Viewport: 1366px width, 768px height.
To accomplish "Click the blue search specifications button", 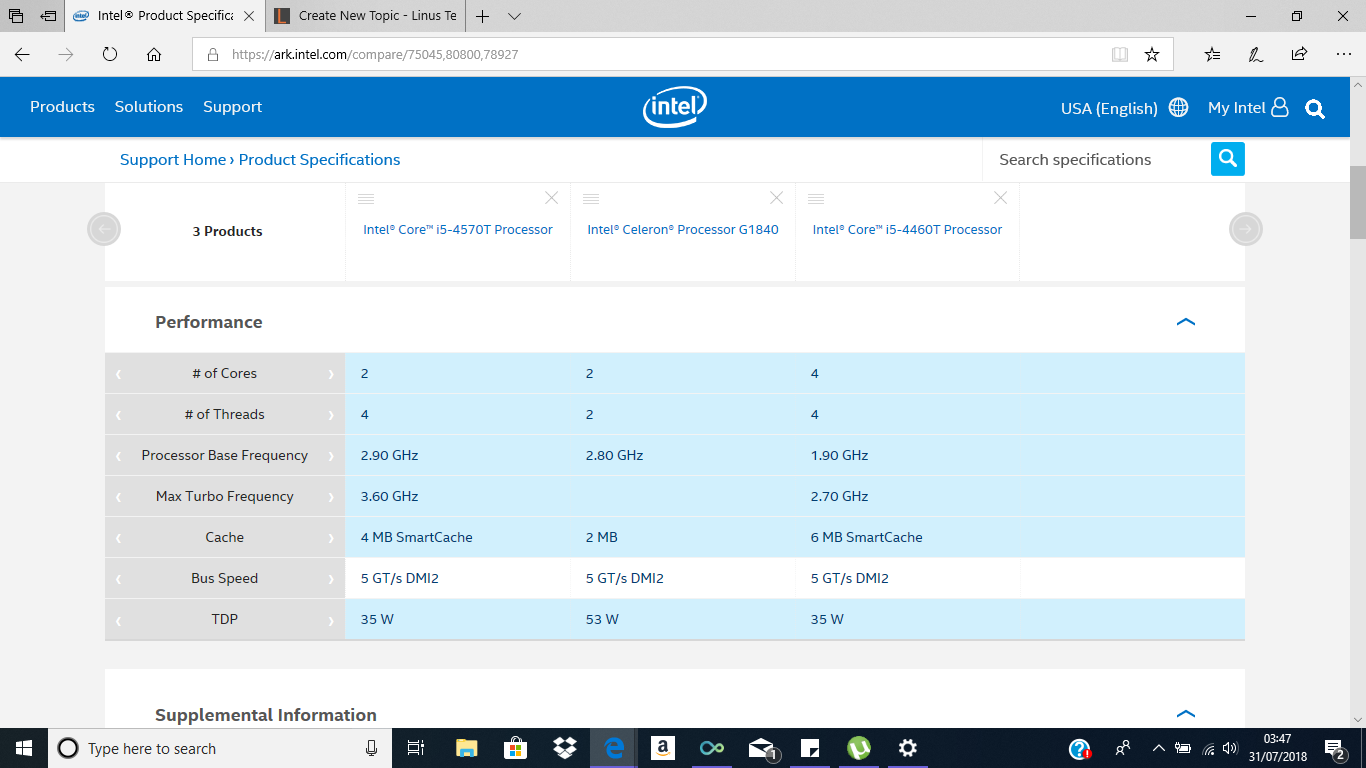I will click(x=1228, y=159).
